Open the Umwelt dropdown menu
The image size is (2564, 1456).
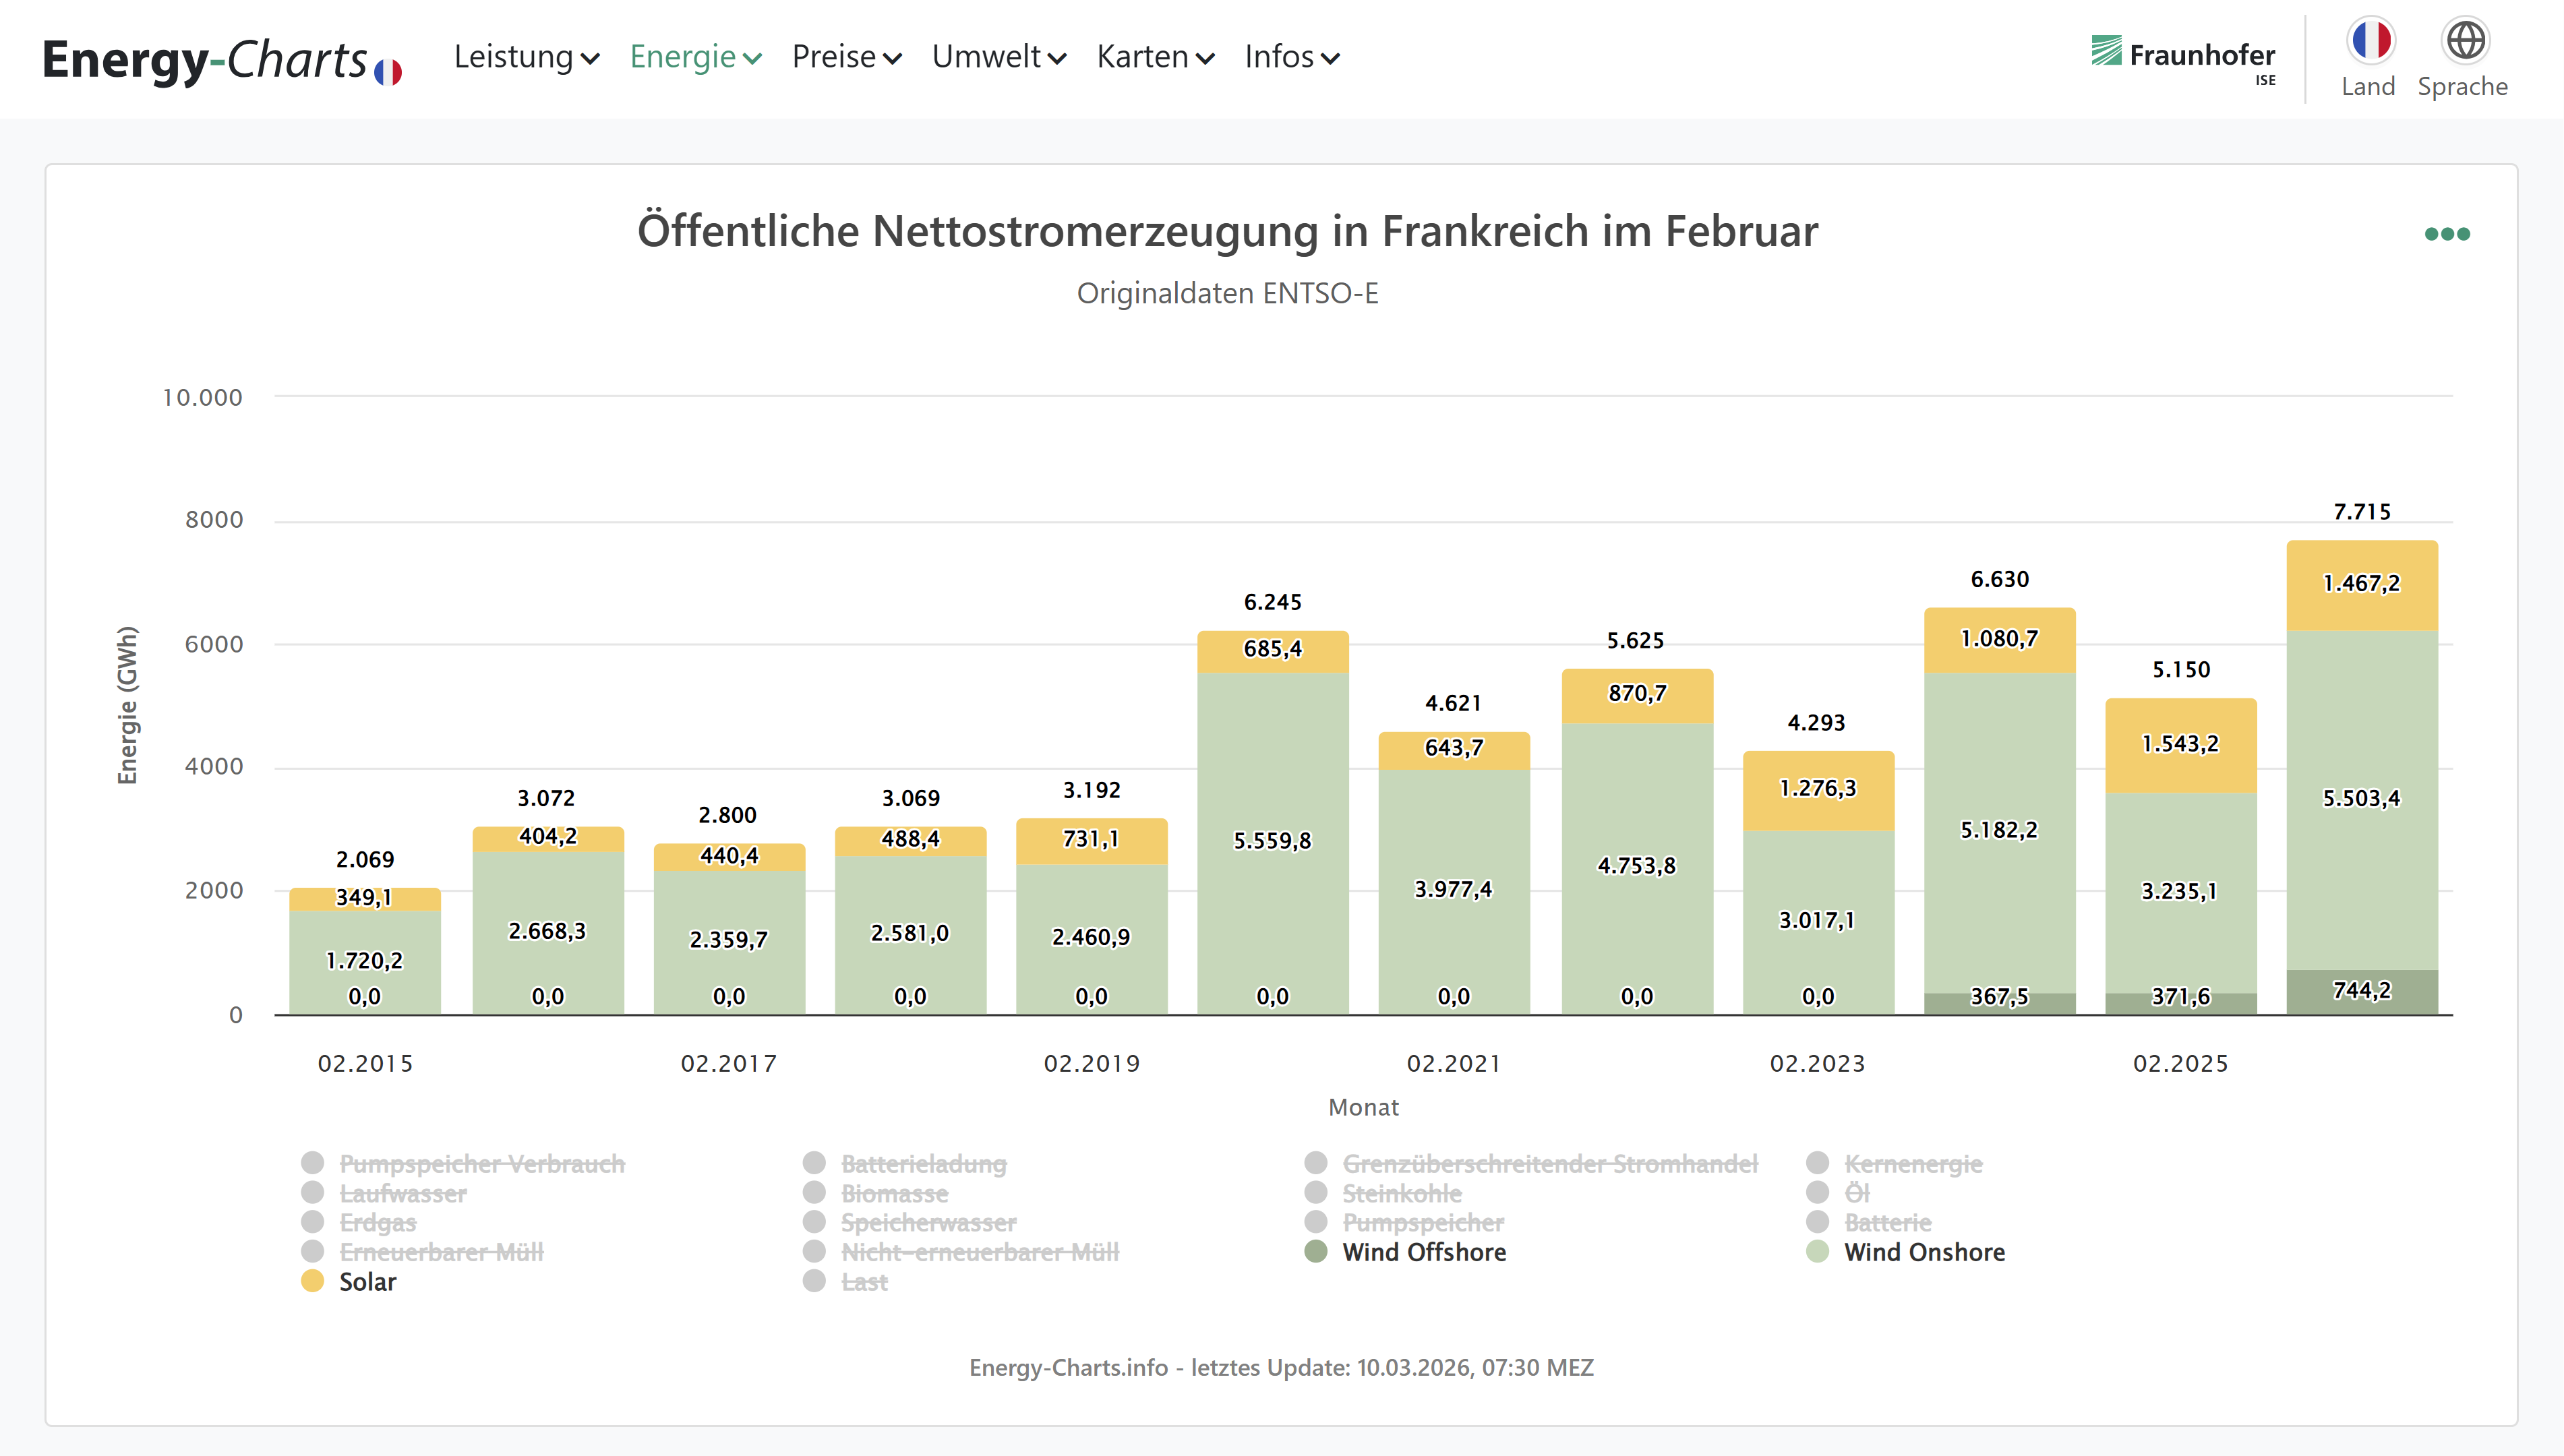tap(998, 58)
